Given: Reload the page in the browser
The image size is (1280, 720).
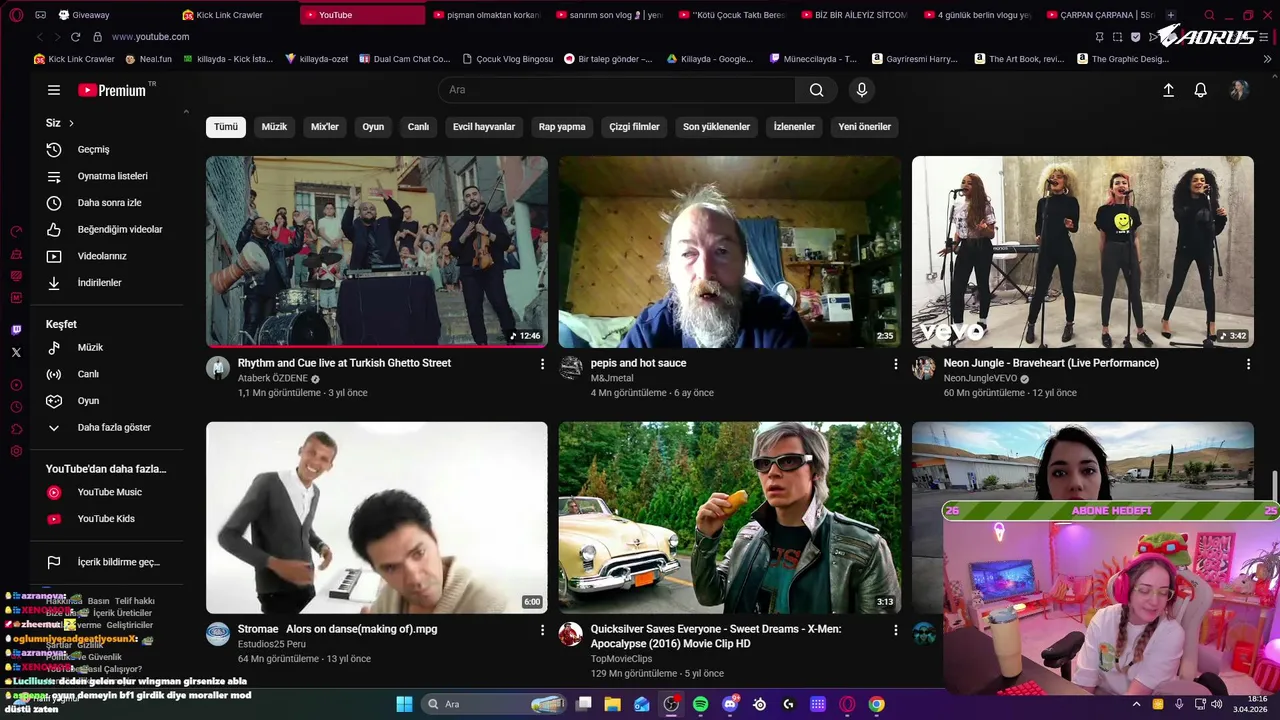Looking at the screenshot, I should [x=75, y=37].
